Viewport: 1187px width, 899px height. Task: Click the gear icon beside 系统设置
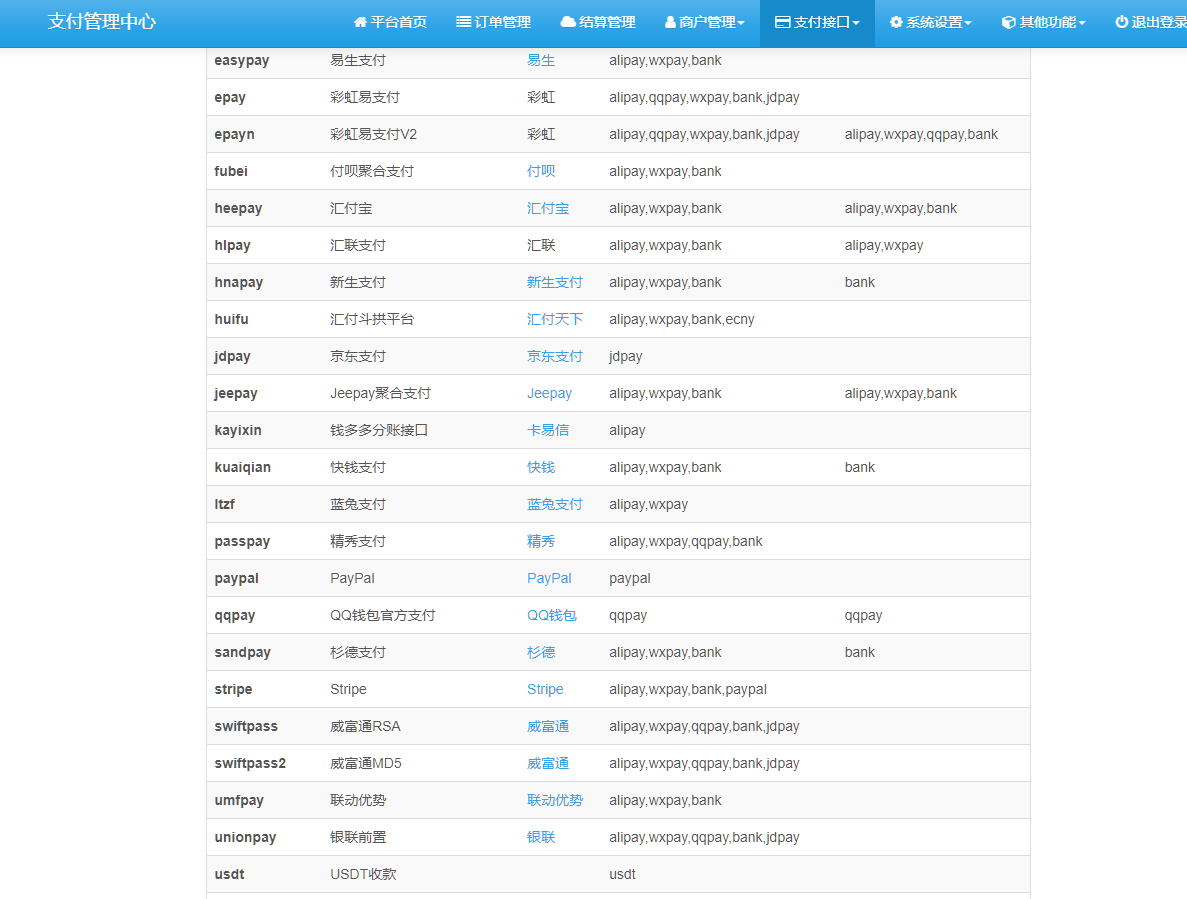pyautogui.click(x=896, y=23)
